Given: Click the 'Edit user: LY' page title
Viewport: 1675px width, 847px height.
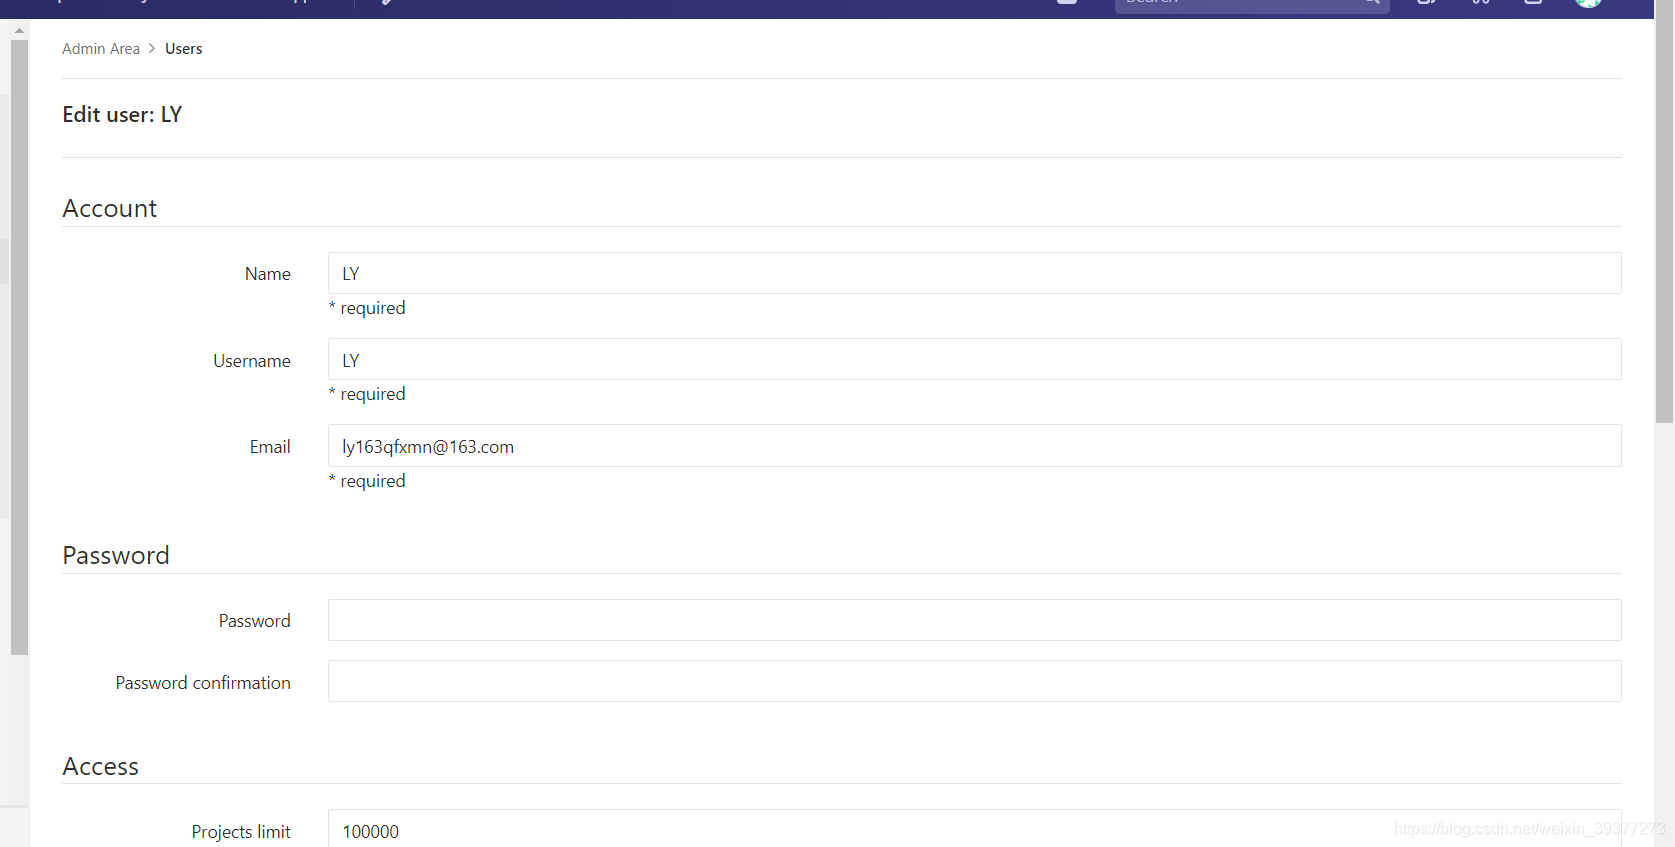Looking at the screenshot, I should [122, 115].
